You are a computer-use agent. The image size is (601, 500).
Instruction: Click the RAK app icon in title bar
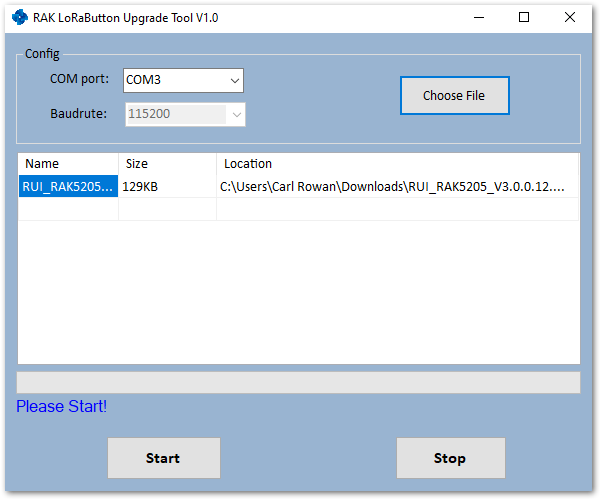point(20,17)
